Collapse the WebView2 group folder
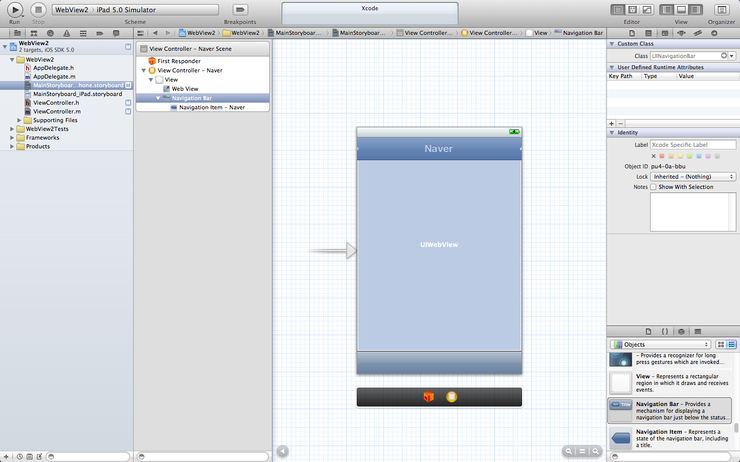This screenshot has height=462, width=740. pyautogui.click(x=12, y=59)
